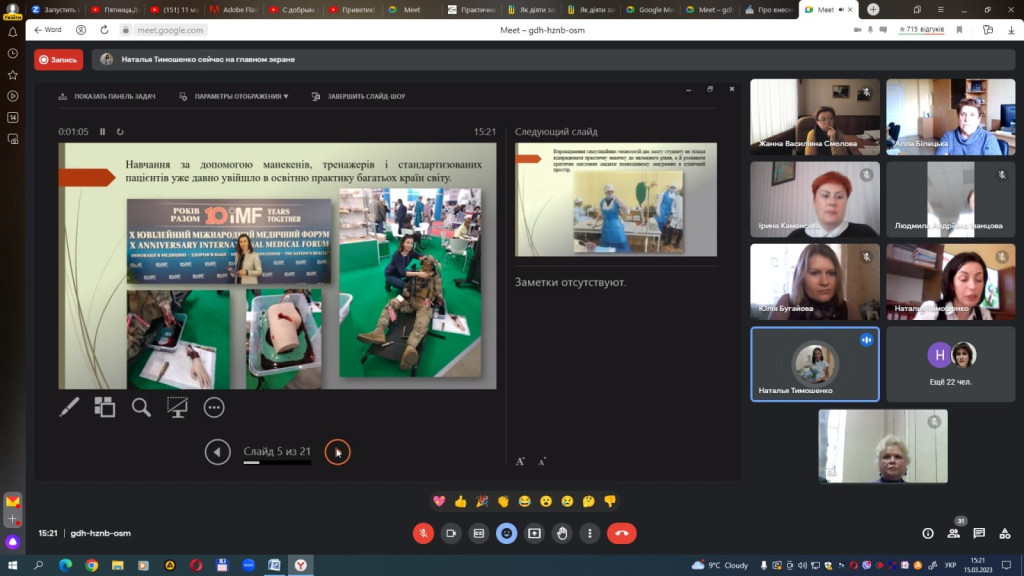Image resolution: width=1024 pixels, height=576 pixels.
Task: Raise hand in the Meet call
Action: point(563,534)
